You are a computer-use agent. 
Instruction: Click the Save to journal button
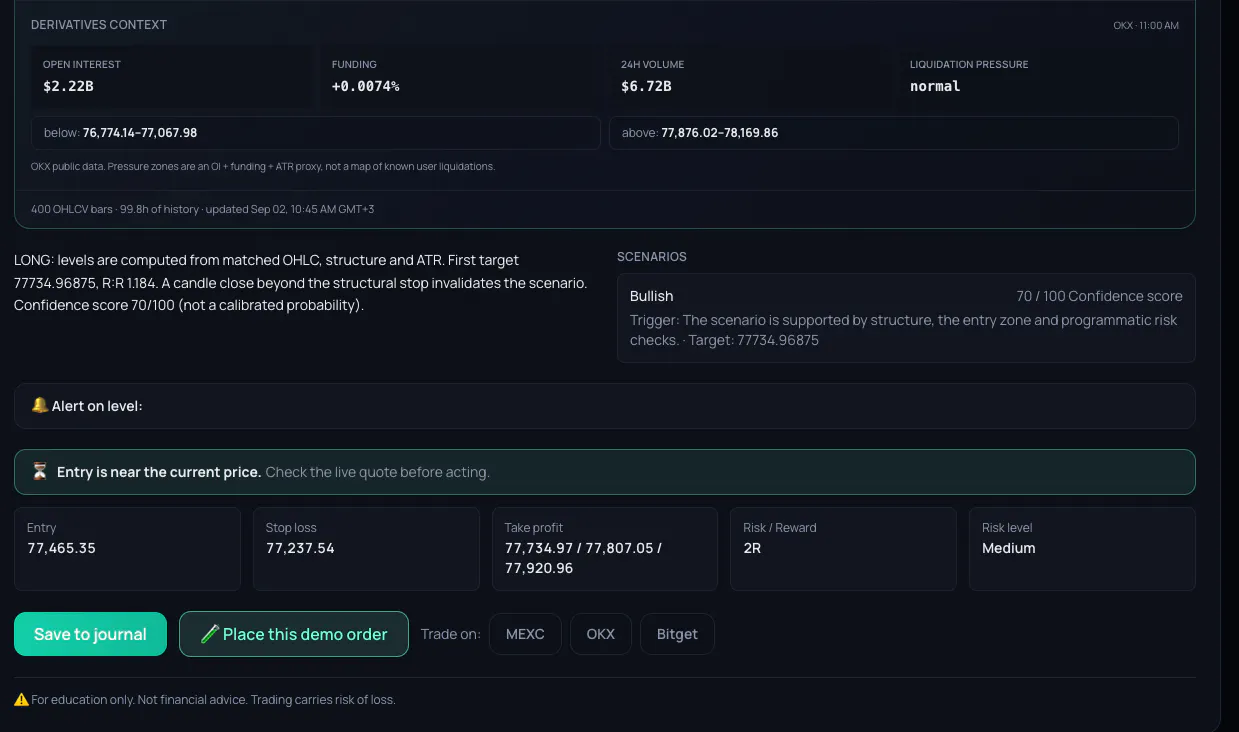tap(90, 634)
